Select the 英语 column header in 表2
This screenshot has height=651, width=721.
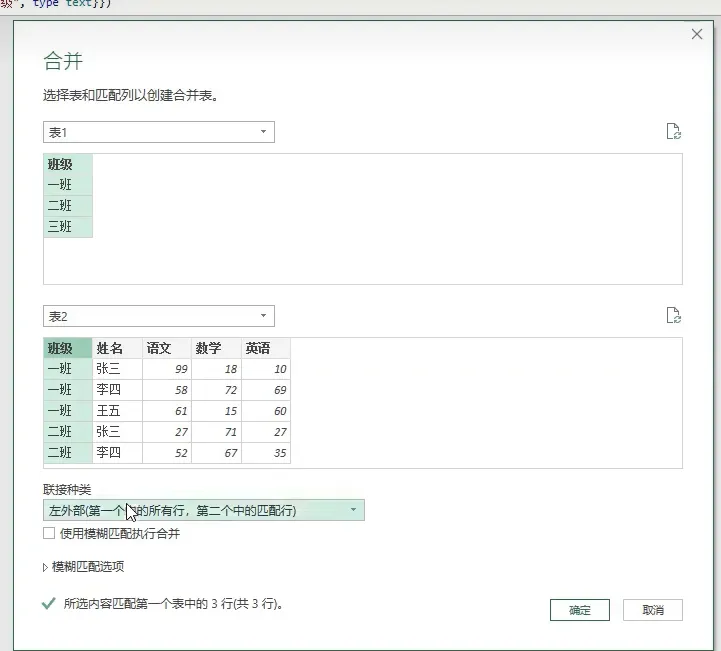266,348
